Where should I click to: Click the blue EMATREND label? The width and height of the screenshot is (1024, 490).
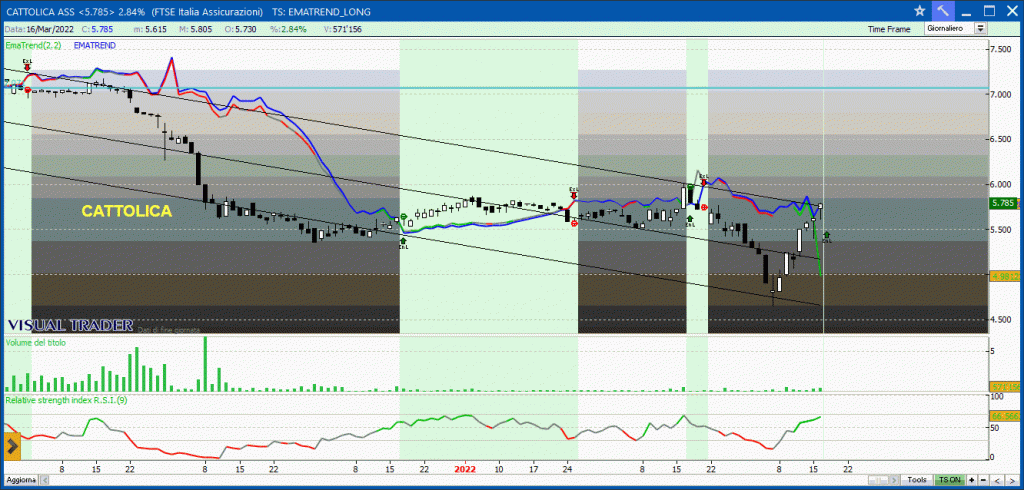click(95, 45)
